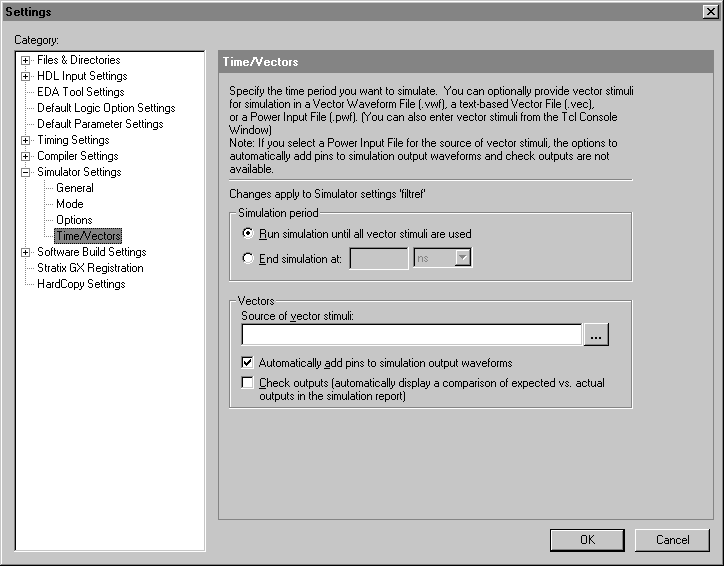Browse for vector stimuli file with ... button
This screenshot has width=724, height=566.
pyautogui.click(x=597, y=336)
